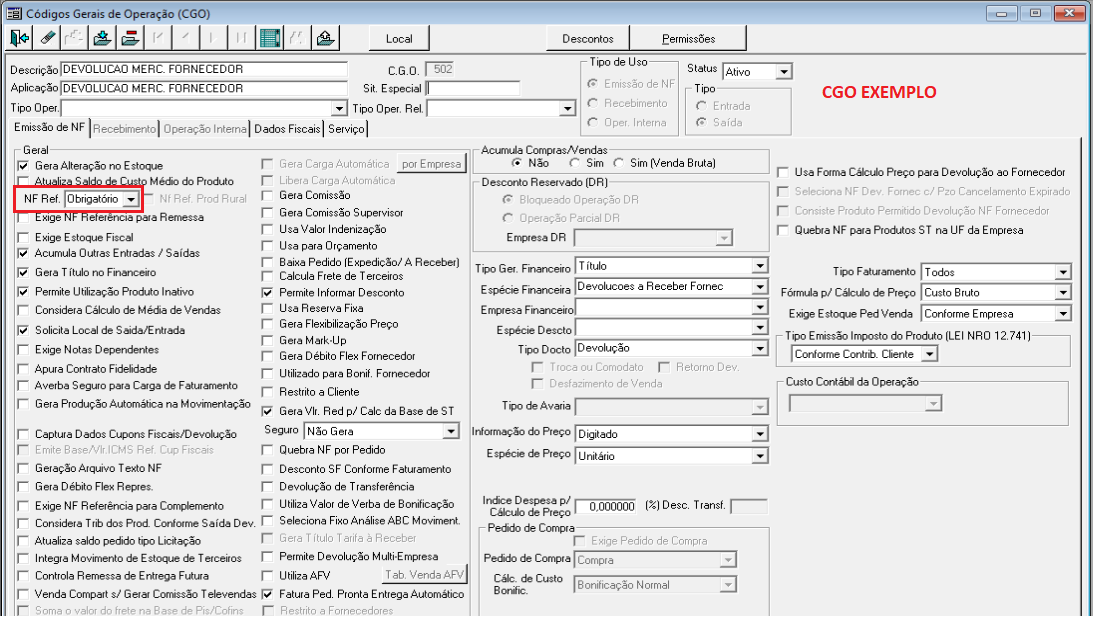Enable Quebra NF por Pedido checkbox
The image size is (1098, 621).
point(267,450)
